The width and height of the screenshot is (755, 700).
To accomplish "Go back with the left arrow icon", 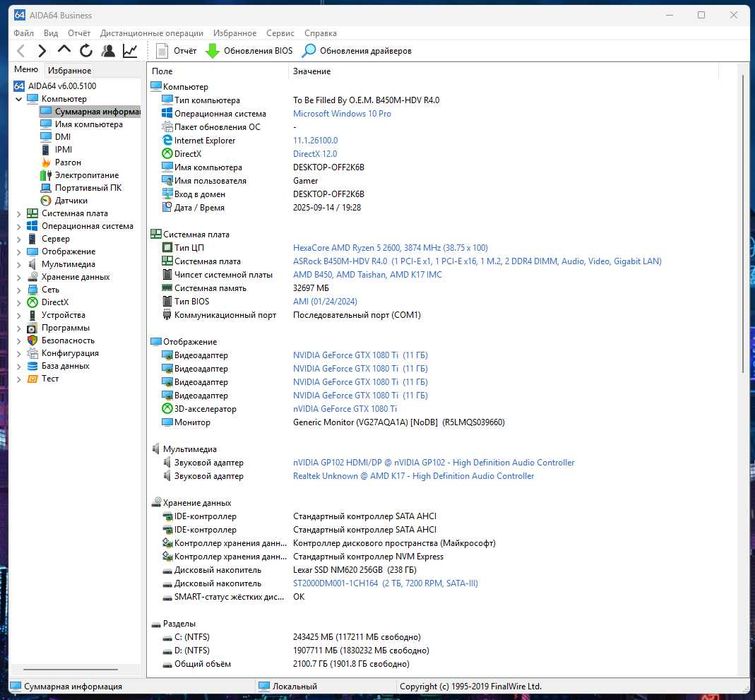I will (x=21, y=51).
